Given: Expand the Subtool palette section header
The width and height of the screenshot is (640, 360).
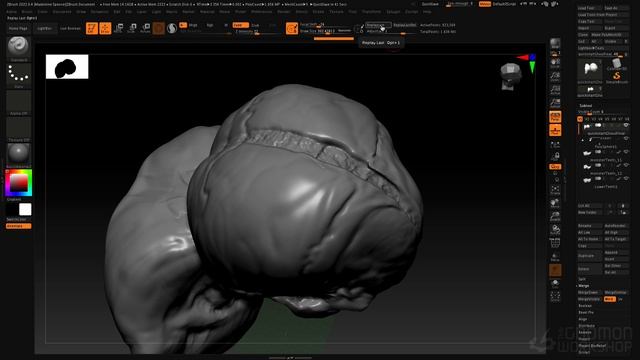Looking at the screenshot, I should point(586,105).
